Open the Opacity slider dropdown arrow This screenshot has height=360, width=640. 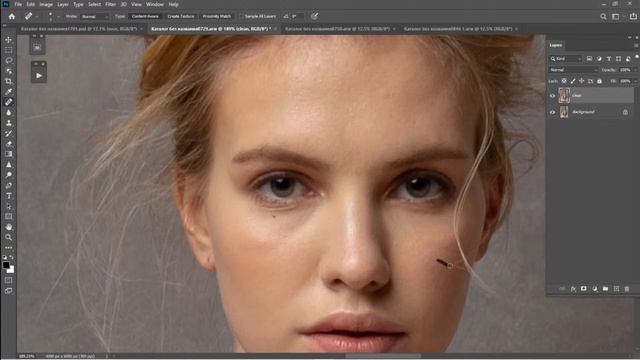tap(636, 70)
